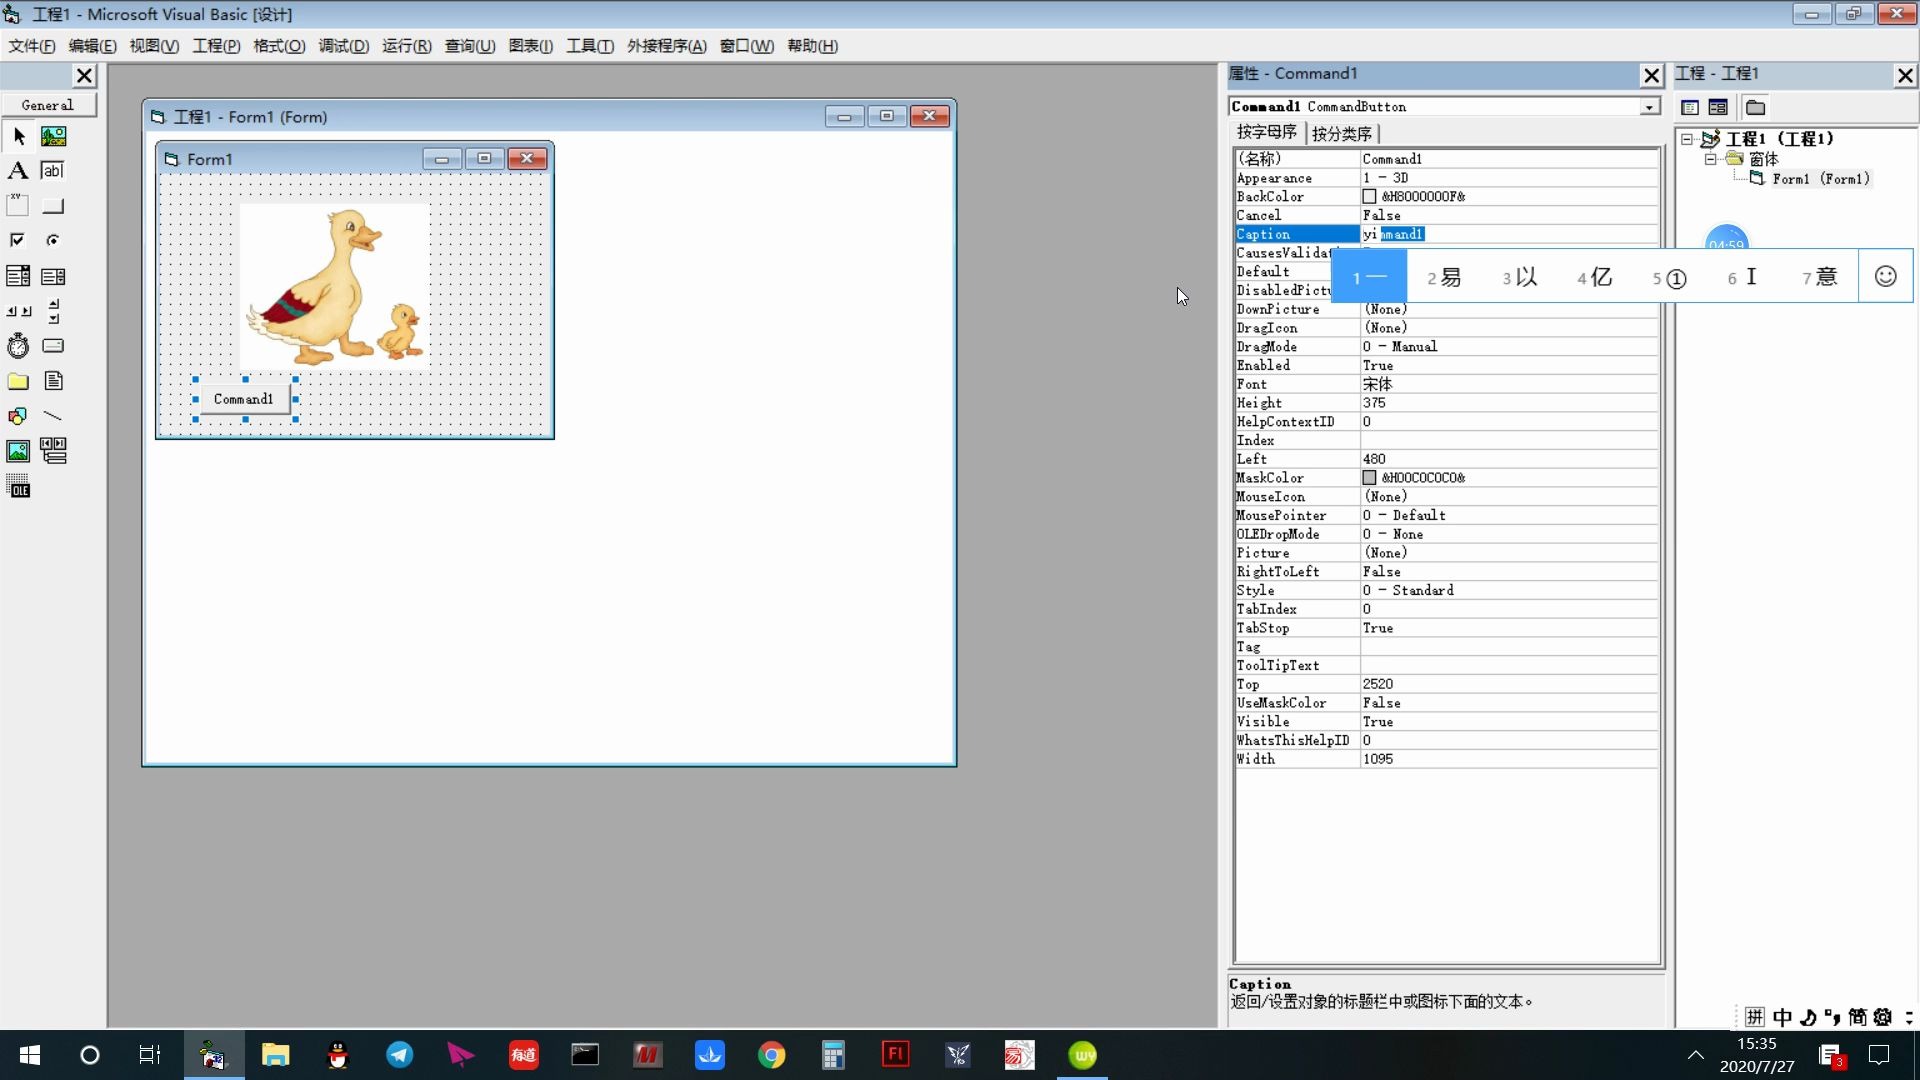Select the Frame control tool

(18, 206)
